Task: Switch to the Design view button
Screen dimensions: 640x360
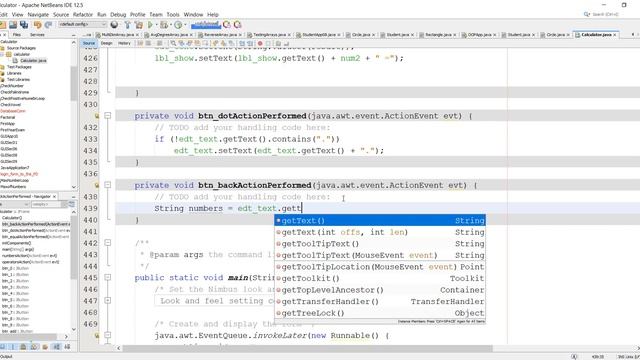Action: point(107,43)
